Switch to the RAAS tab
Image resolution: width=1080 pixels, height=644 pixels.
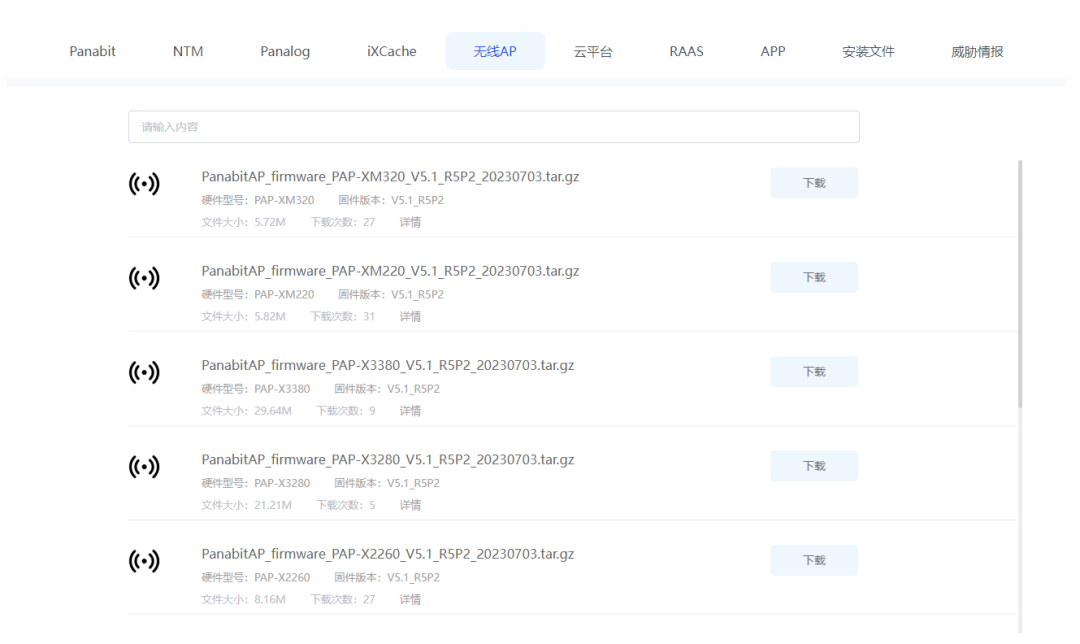pyautogui.click(x=687, y=52)
